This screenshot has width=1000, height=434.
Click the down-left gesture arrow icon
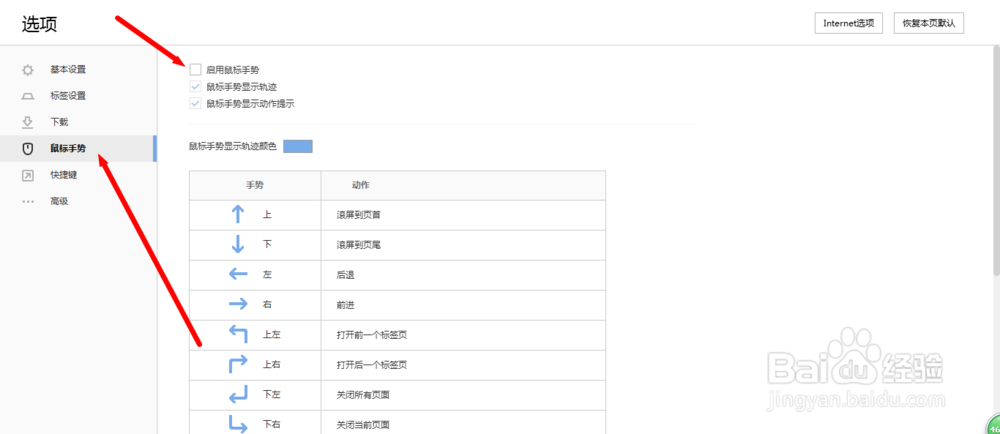(238, 395)
